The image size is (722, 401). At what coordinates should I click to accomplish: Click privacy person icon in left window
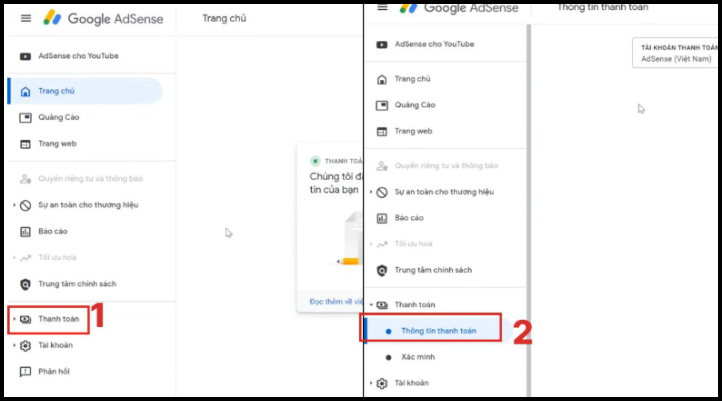pos(25,179)
